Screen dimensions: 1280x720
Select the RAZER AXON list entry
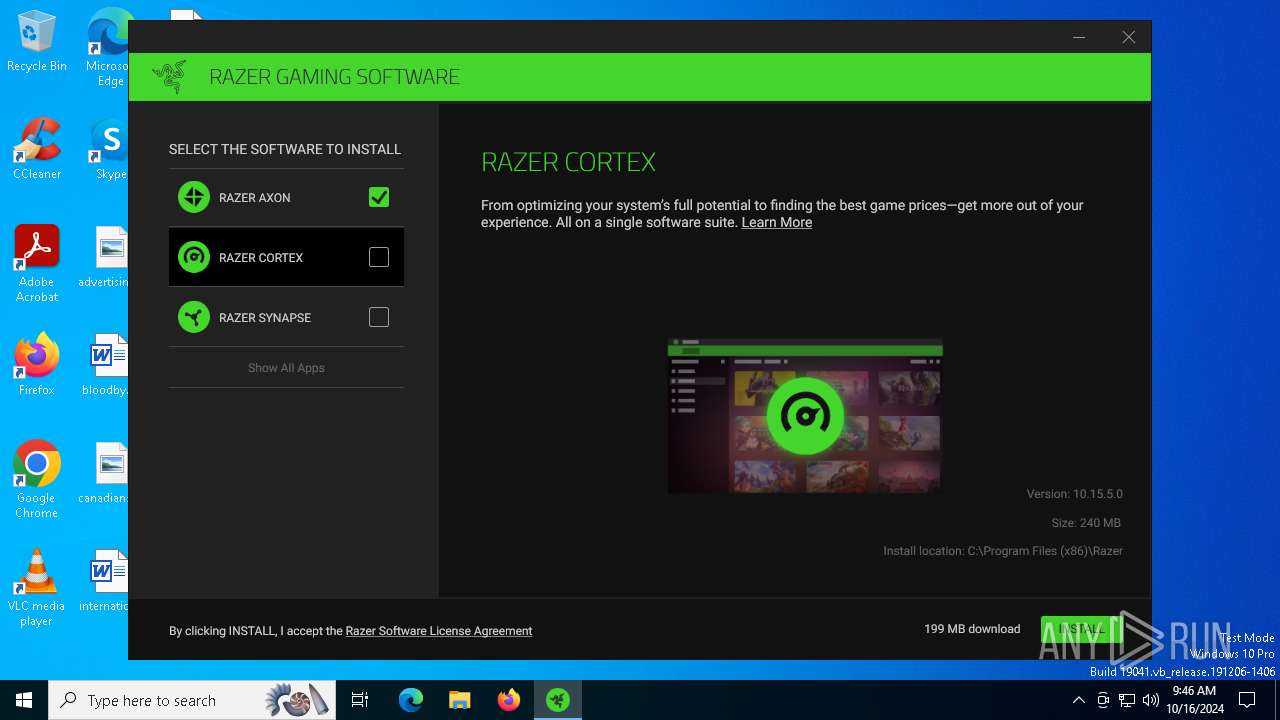pyautogui.click(x=286, y=197)
